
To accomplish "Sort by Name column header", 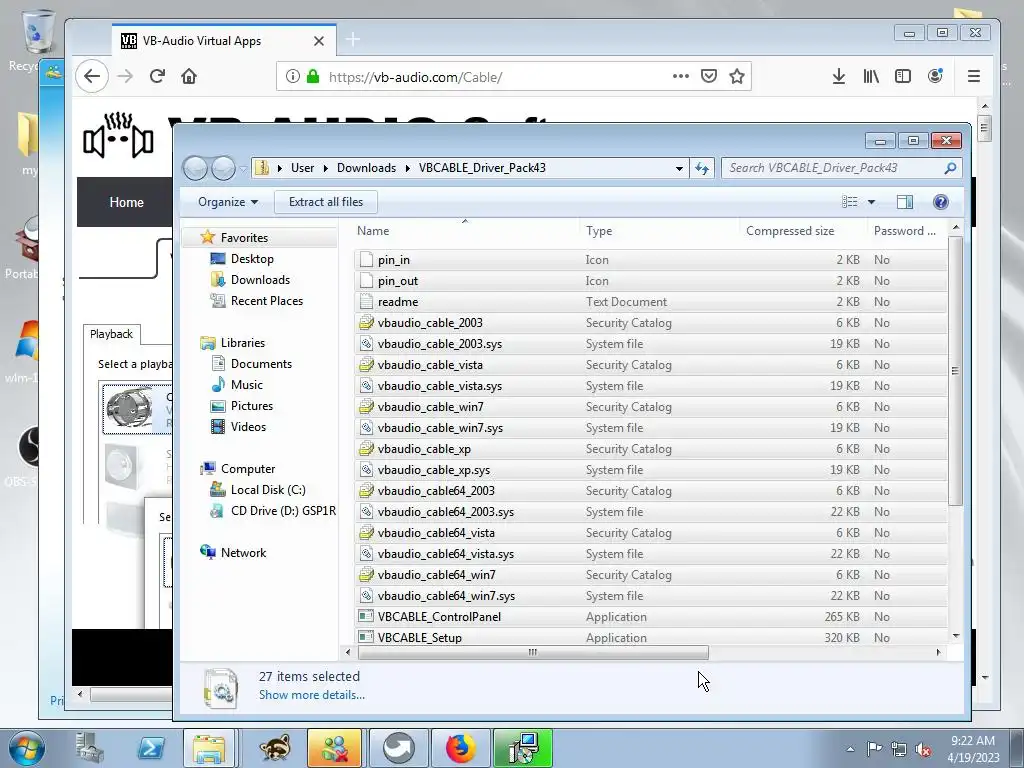I will click(373, 231).
